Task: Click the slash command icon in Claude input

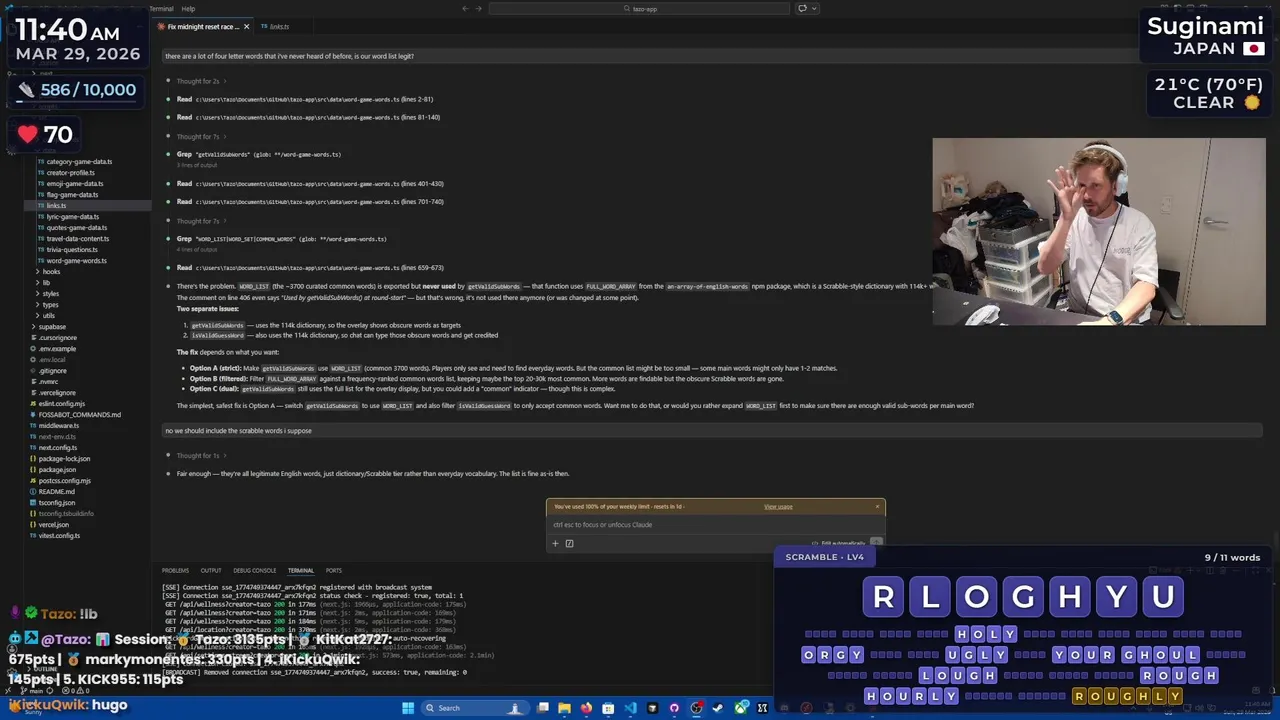Action: 569,544
